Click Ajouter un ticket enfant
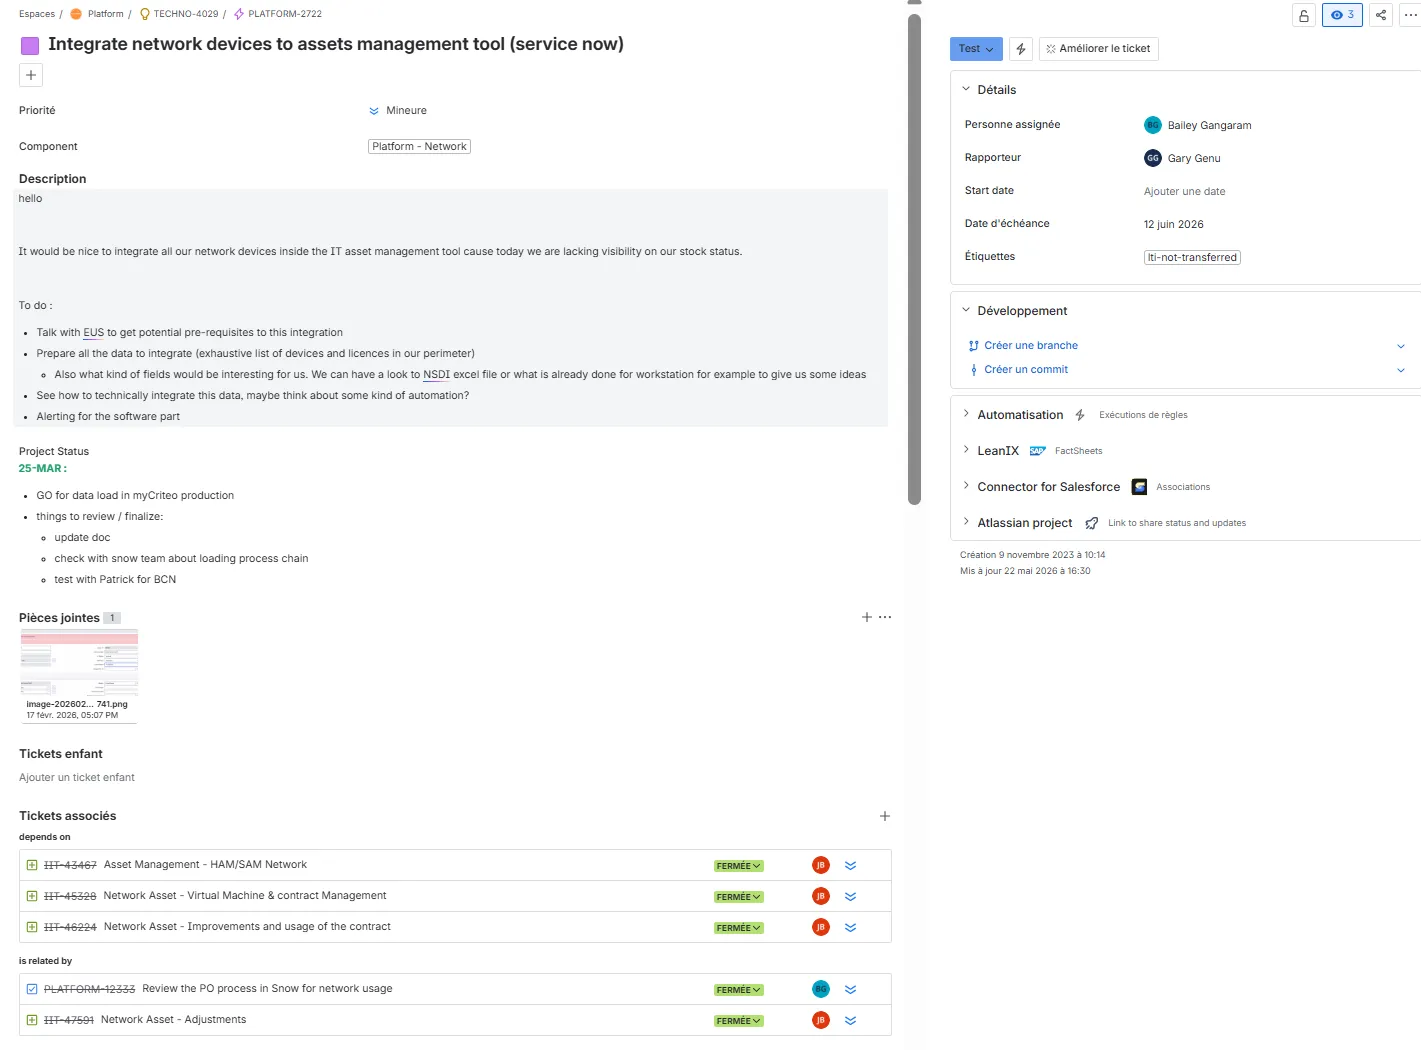This screenshot has height=1050, width=1421. click(77, 778)
